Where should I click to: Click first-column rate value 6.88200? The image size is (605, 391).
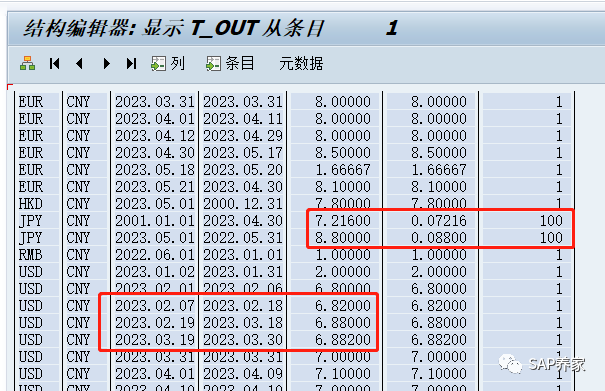[x=343, y=340]
